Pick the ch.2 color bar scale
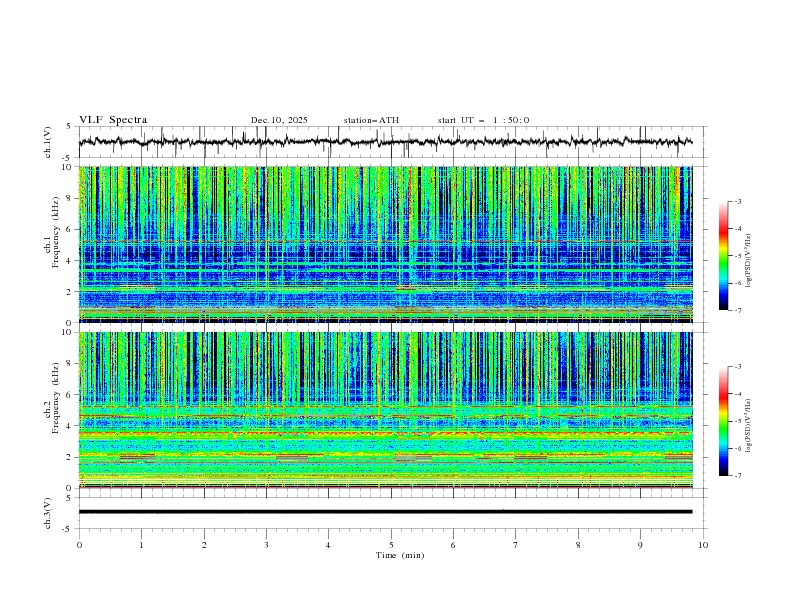This screenshot has width=792, height=612. (x=723, y=421)
